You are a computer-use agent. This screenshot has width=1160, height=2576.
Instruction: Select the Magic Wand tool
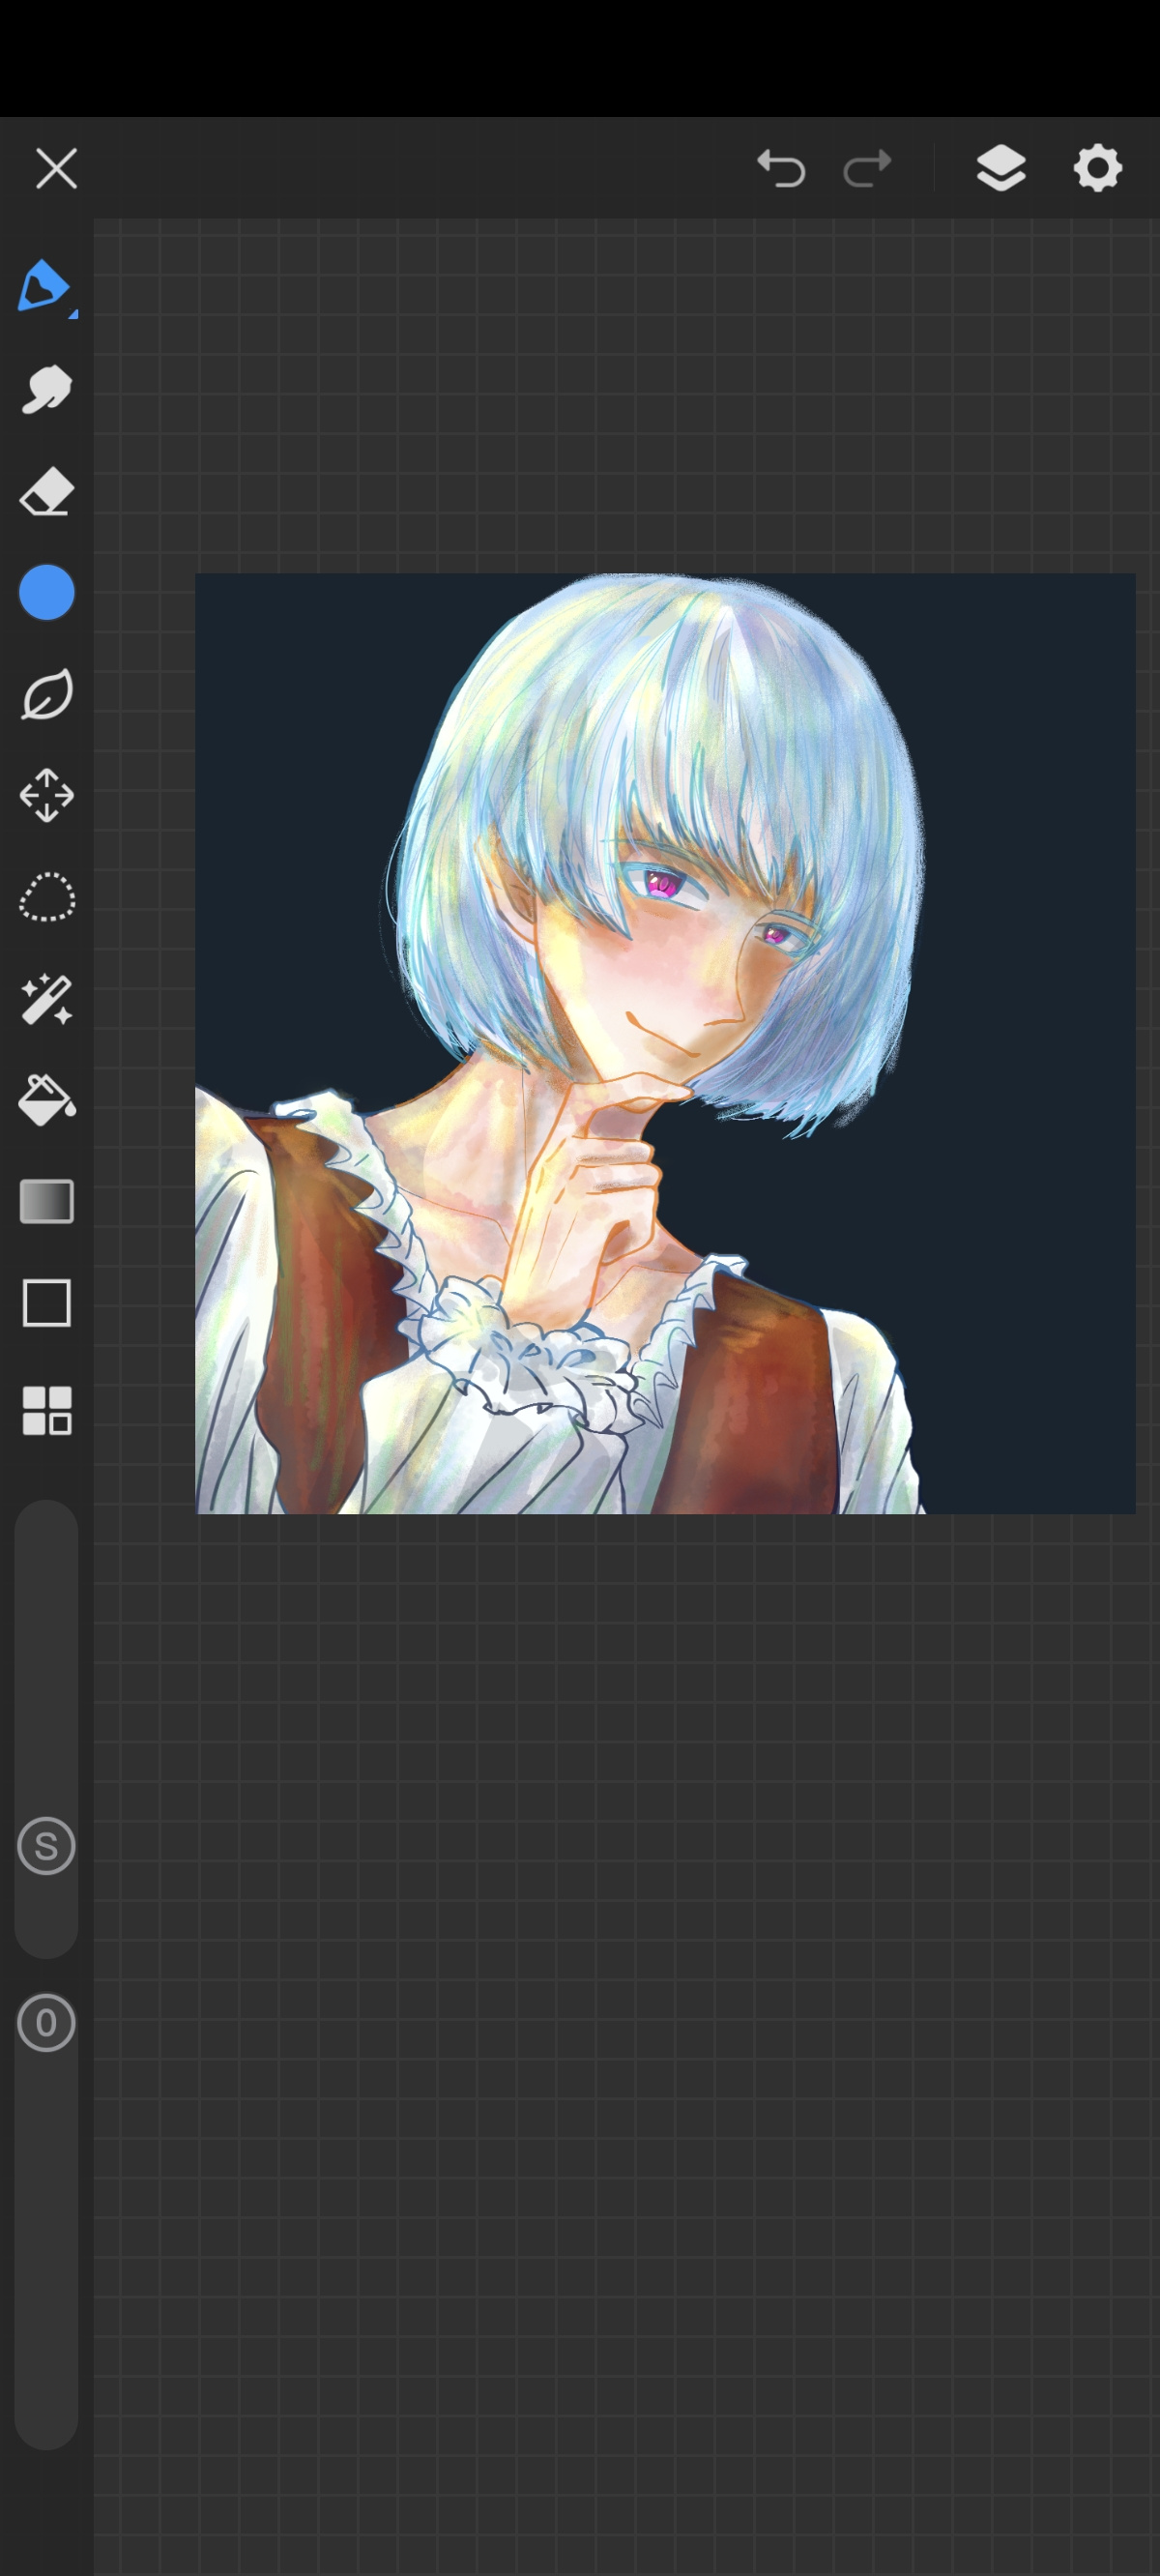[46, 999]
